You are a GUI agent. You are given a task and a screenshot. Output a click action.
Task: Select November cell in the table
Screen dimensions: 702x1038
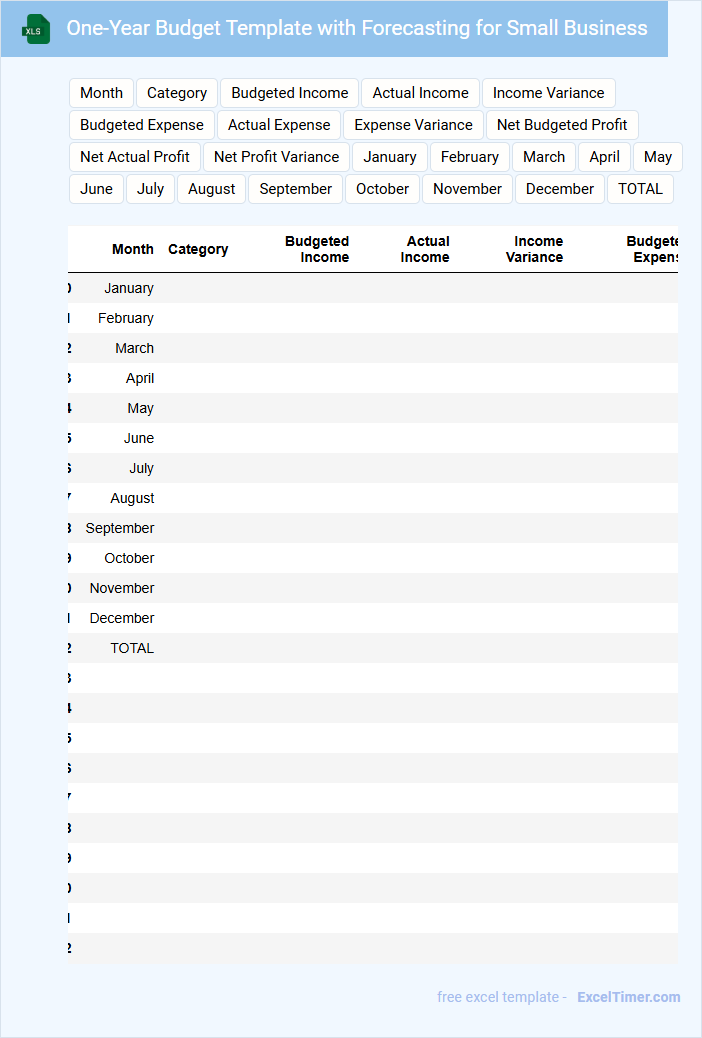coord(122,588)
